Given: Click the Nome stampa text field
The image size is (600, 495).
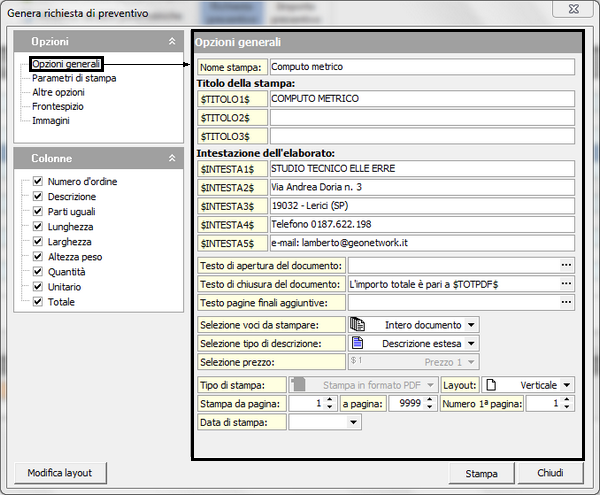Looking at the screenshot, I should 422,67.
